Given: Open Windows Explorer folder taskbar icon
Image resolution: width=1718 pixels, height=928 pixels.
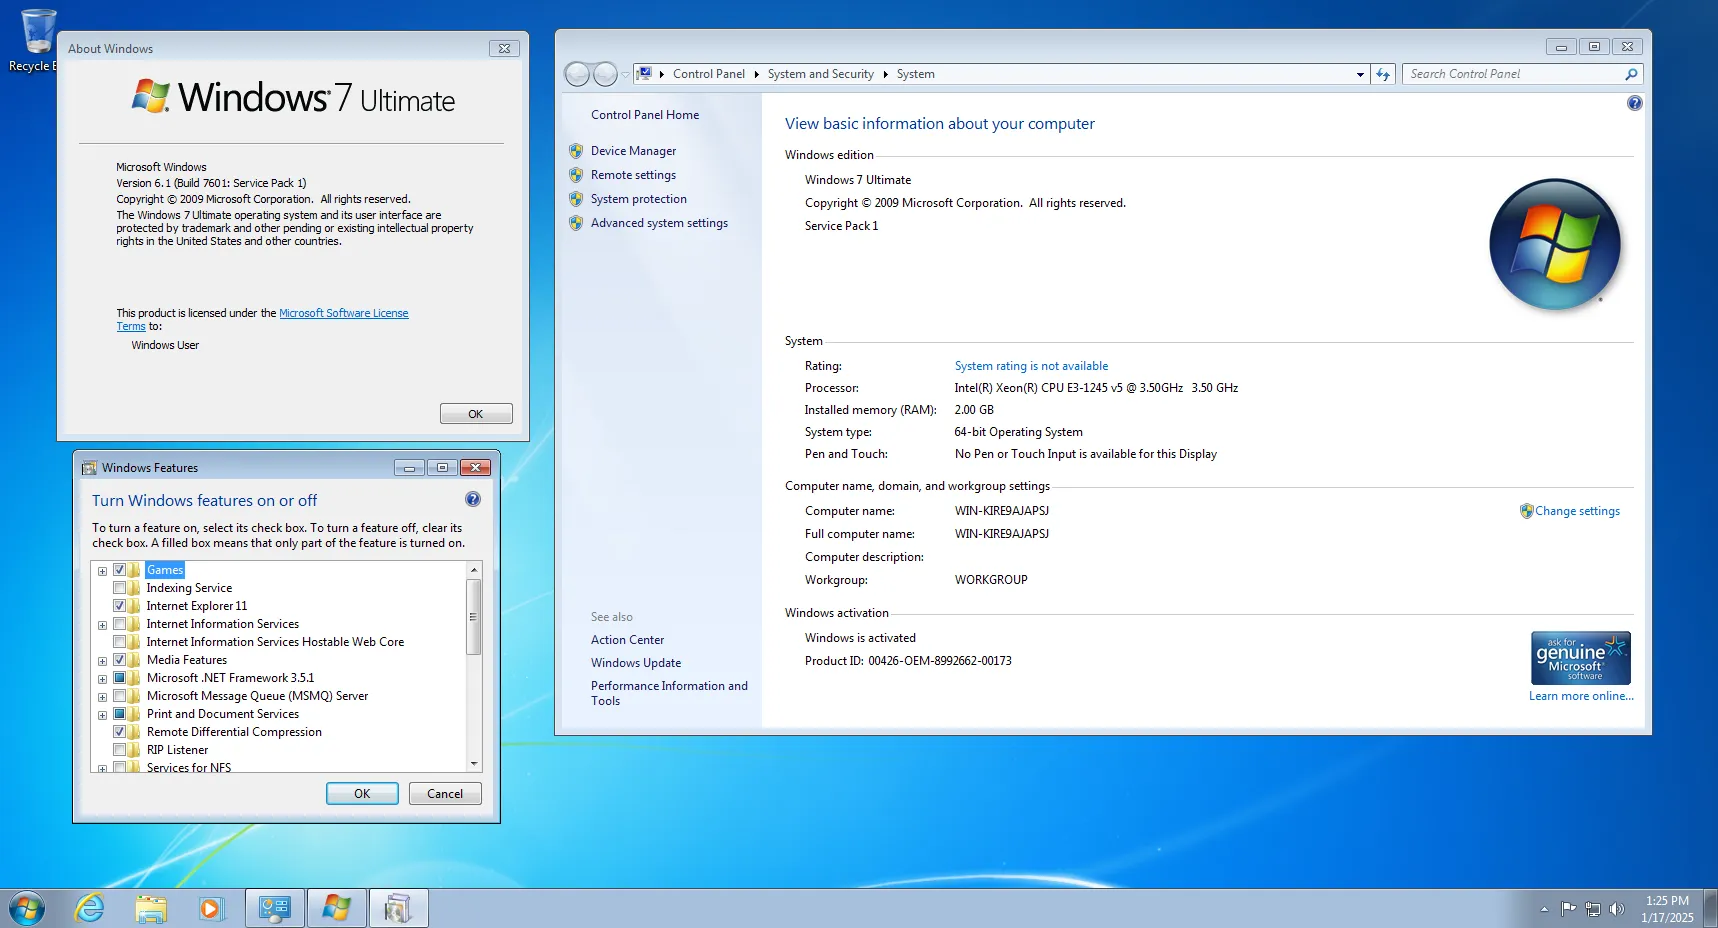Looking at the screenshot, I should pos(151,909).
